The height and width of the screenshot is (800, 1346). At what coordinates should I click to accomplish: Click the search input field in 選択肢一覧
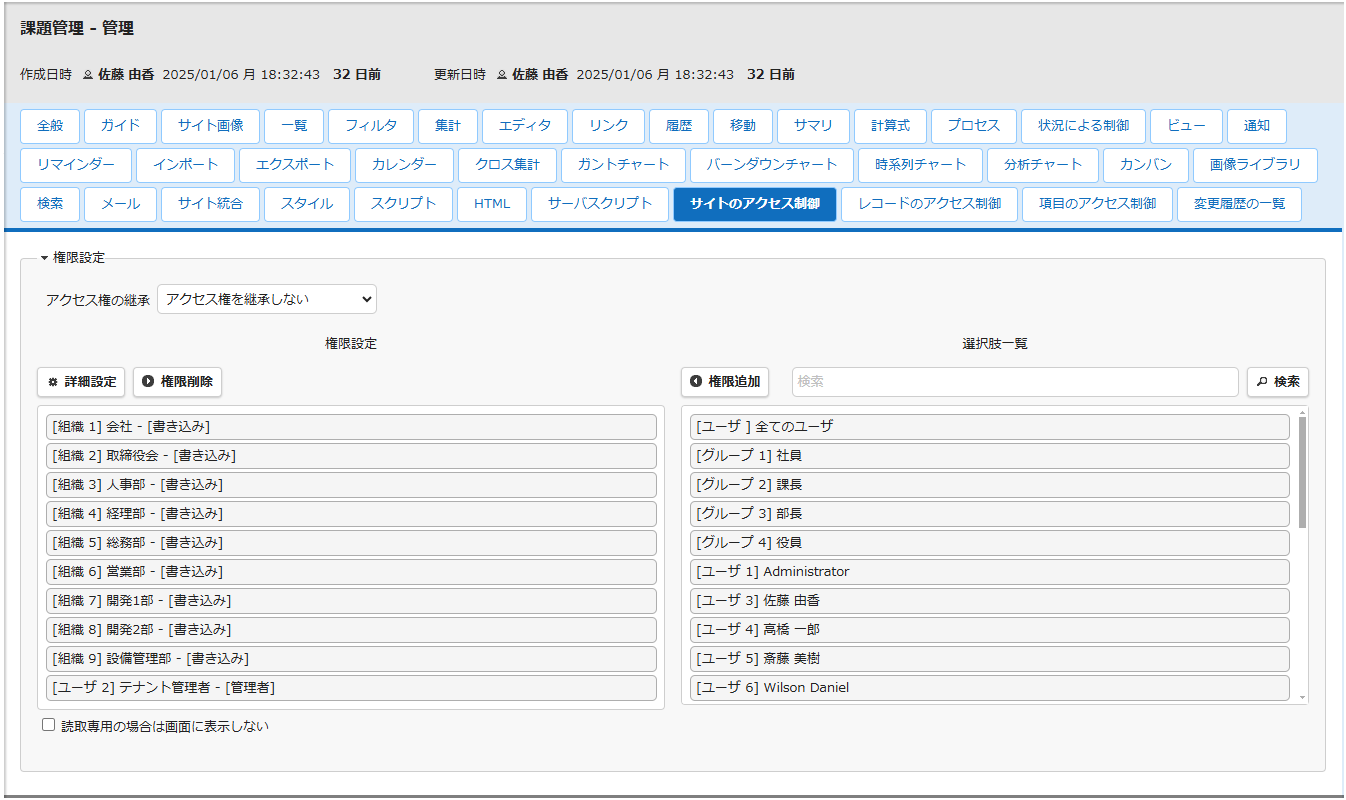[x=1015, y=382]
